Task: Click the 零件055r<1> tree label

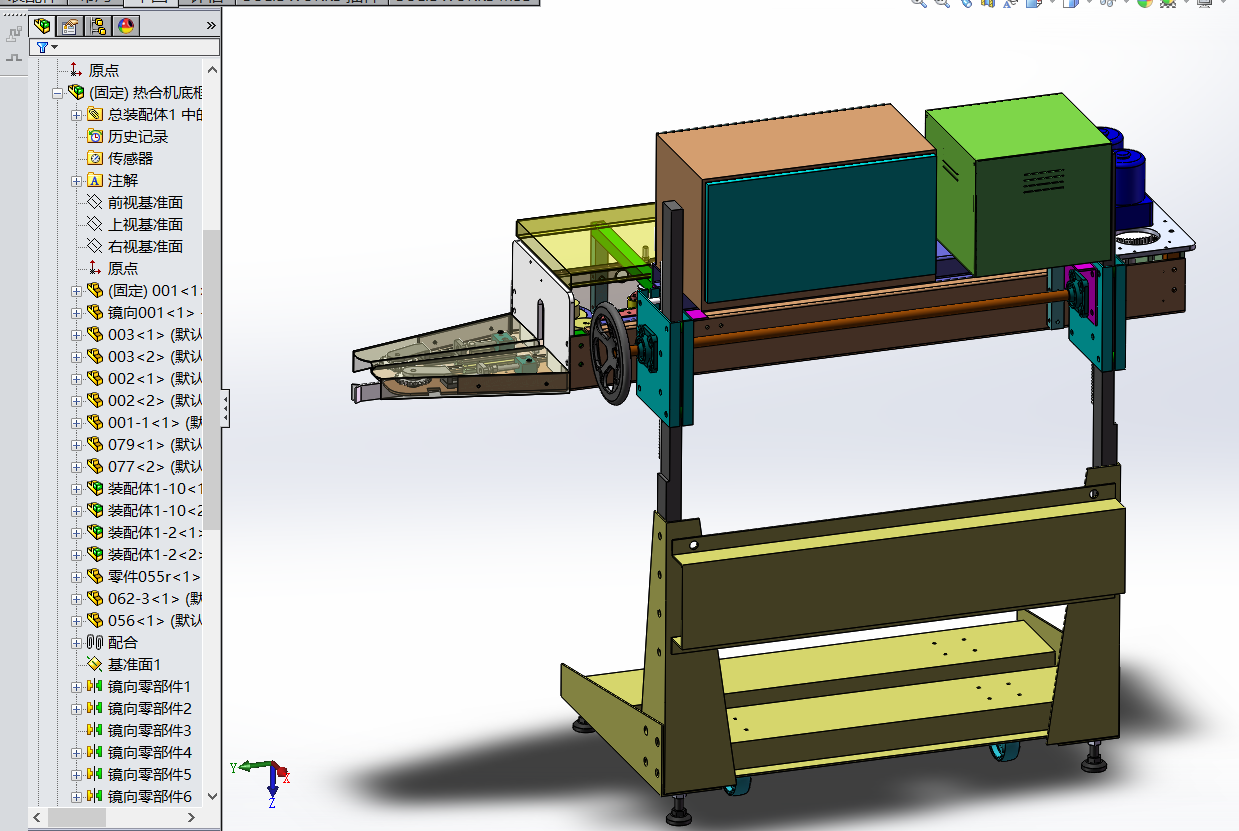Action: 154,576
